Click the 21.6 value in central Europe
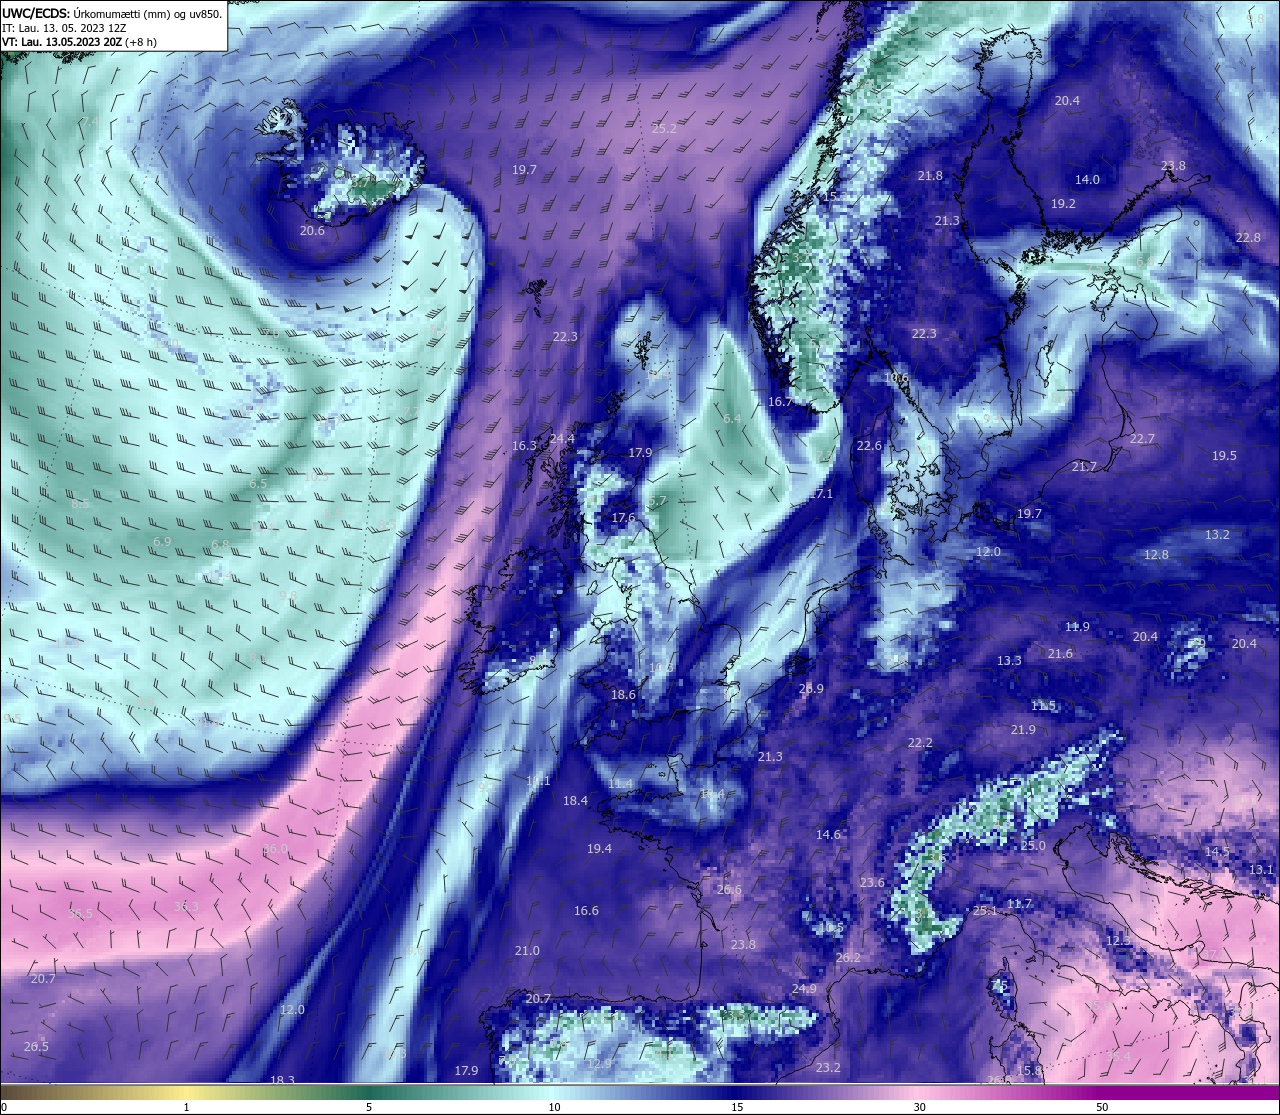1280x1115 pixels. click(1060, 654)
